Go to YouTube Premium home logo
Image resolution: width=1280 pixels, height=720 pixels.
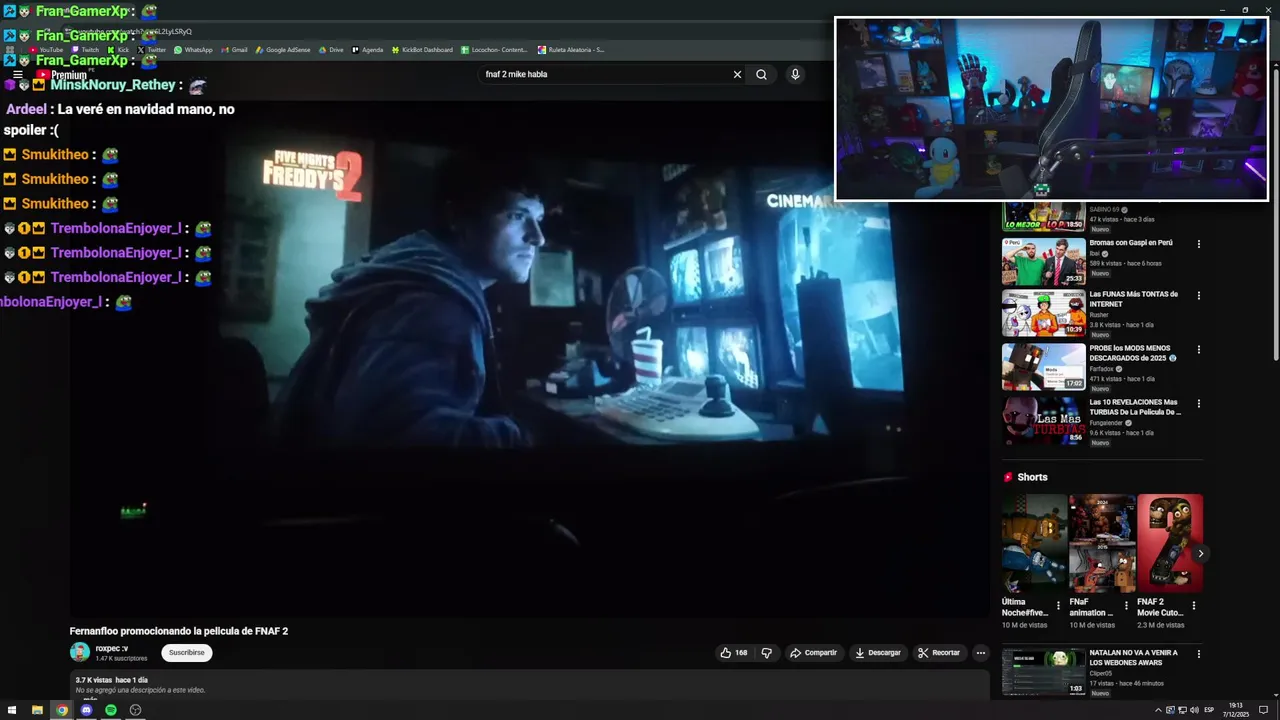click(62, 75)
